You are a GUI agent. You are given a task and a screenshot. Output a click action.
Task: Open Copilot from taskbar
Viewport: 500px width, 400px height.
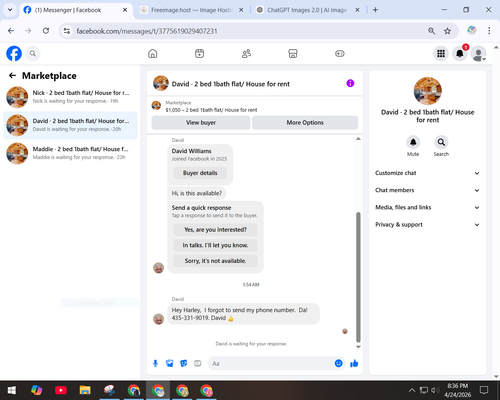[x=36, y=390]
